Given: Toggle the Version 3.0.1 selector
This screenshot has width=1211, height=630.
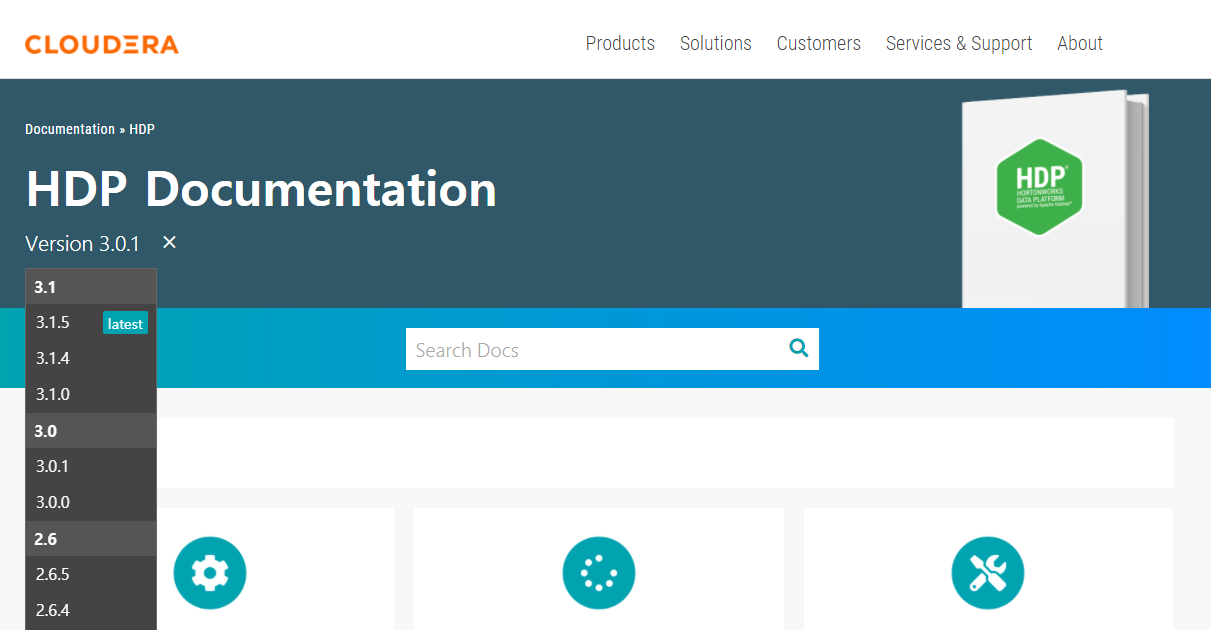Looking at the screenshot, I should pos(83,243).
